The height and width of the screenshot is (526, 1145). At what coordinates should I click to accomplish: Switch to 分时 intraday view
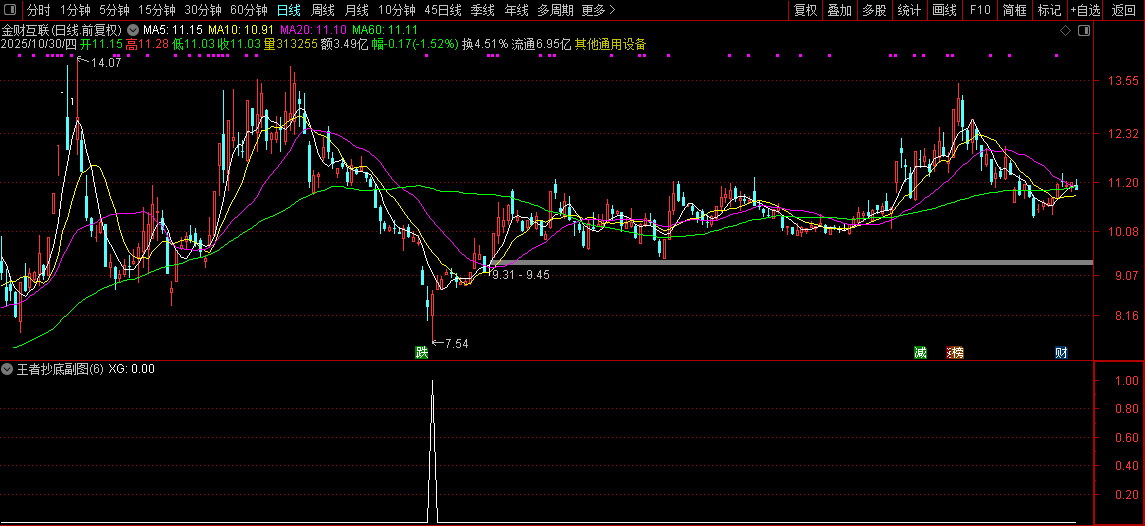click(x=39, y=10)
